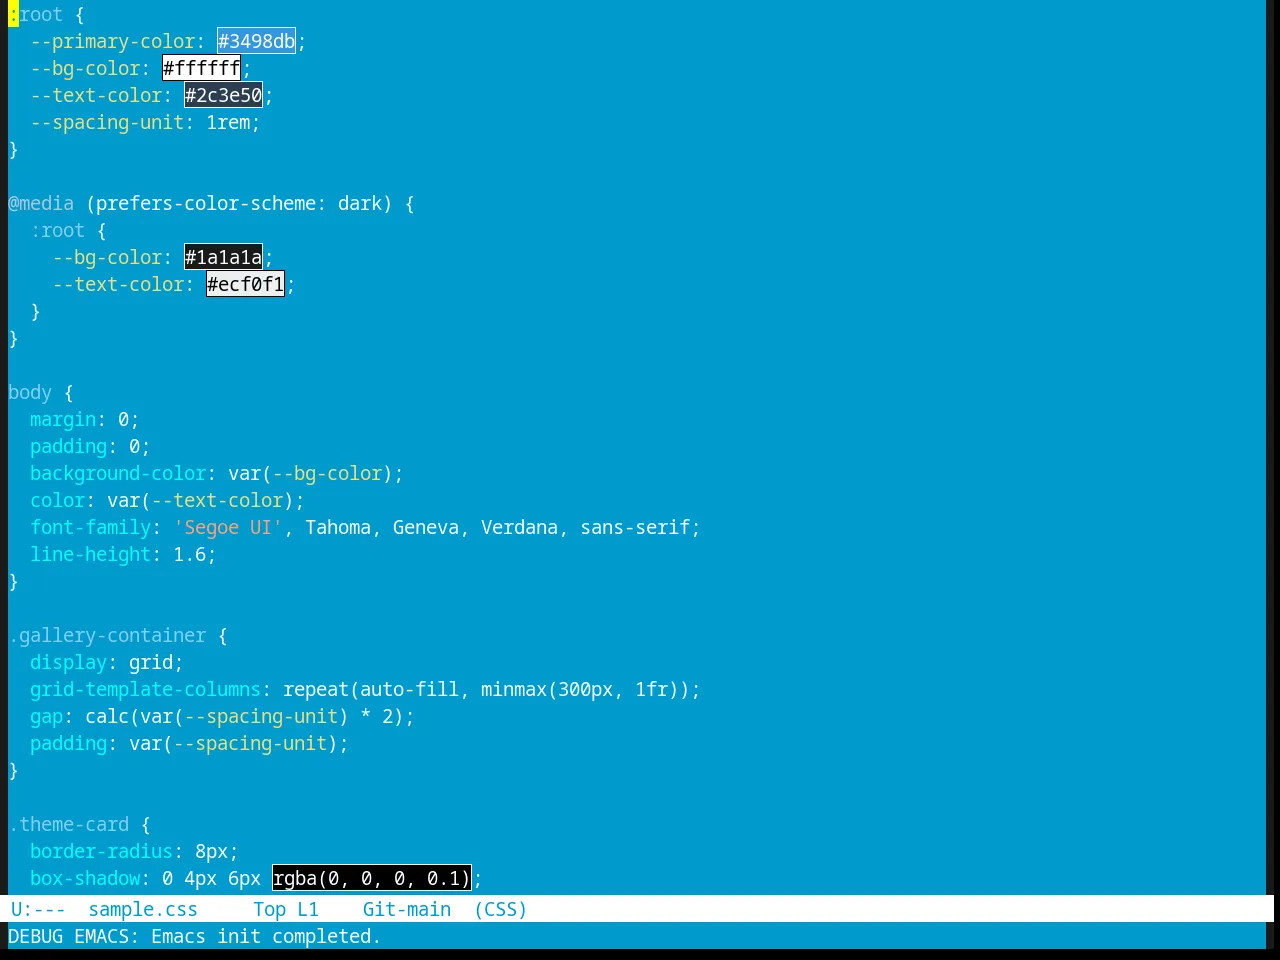Viewport: 1280px width, 960px height.
Task: Click the (CSS) major mode indicator
Action: click(x=500, y=909)
